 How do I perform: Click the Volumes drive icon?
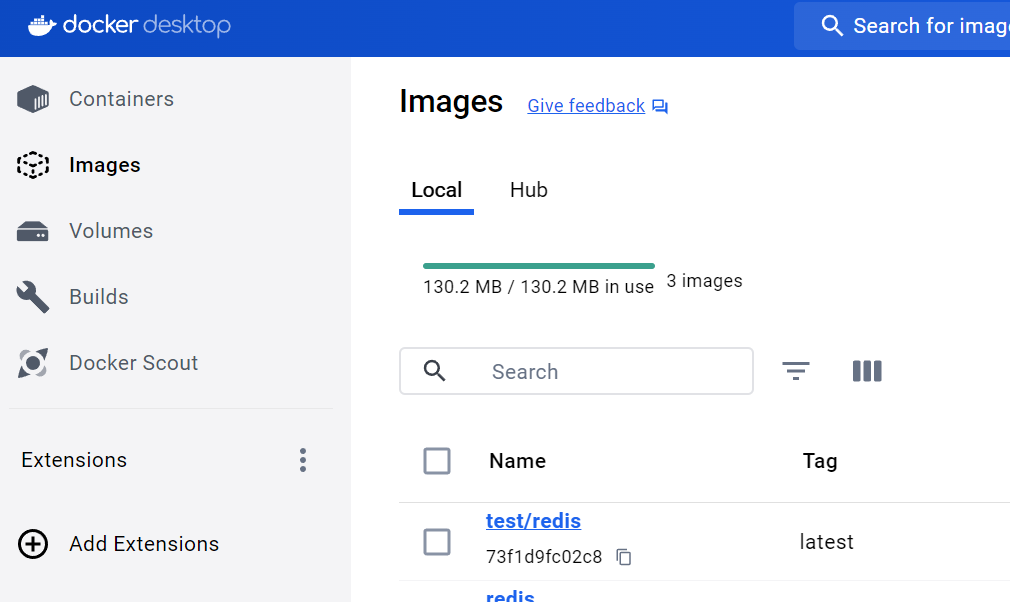(x=33, y=231)
